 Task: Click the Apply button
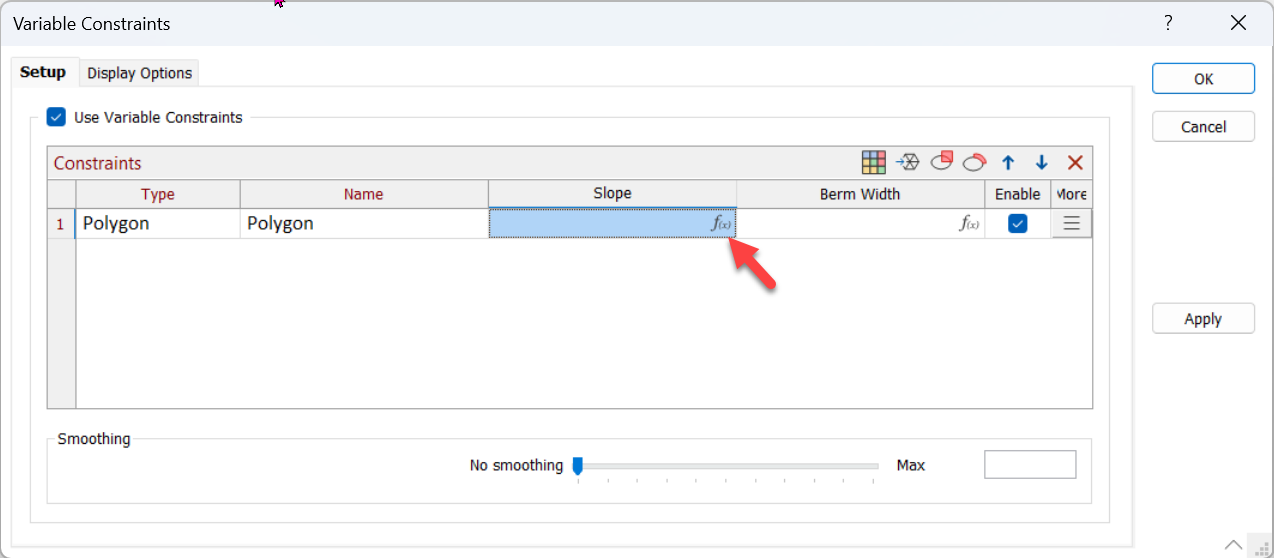(1203, 319)
